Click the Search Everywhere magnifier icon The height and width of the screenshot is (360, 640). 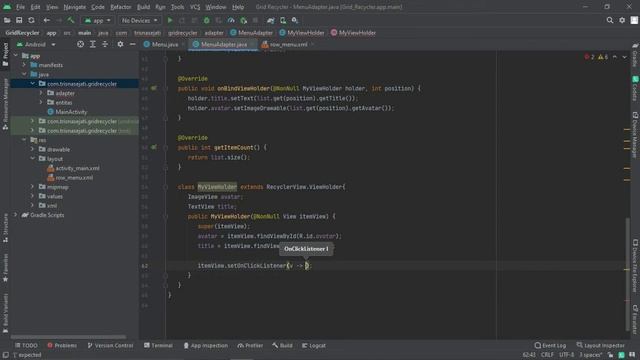coord(609,20)
